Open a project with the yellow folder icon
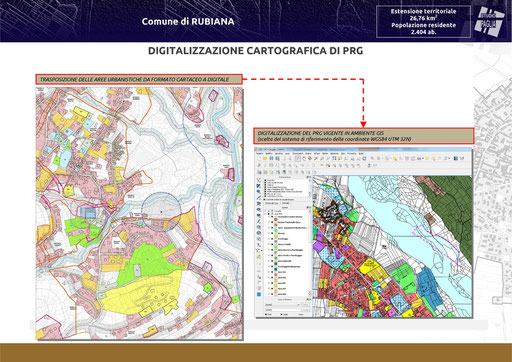This screenshot has height=362, width=512. [265, 158]
